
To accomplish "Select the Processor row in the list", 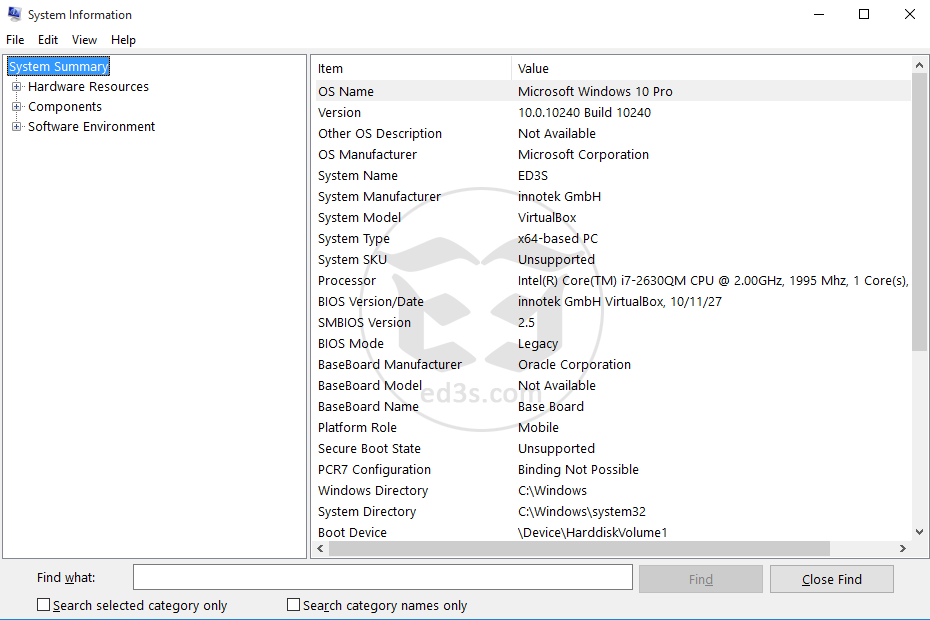I will 347,281.
